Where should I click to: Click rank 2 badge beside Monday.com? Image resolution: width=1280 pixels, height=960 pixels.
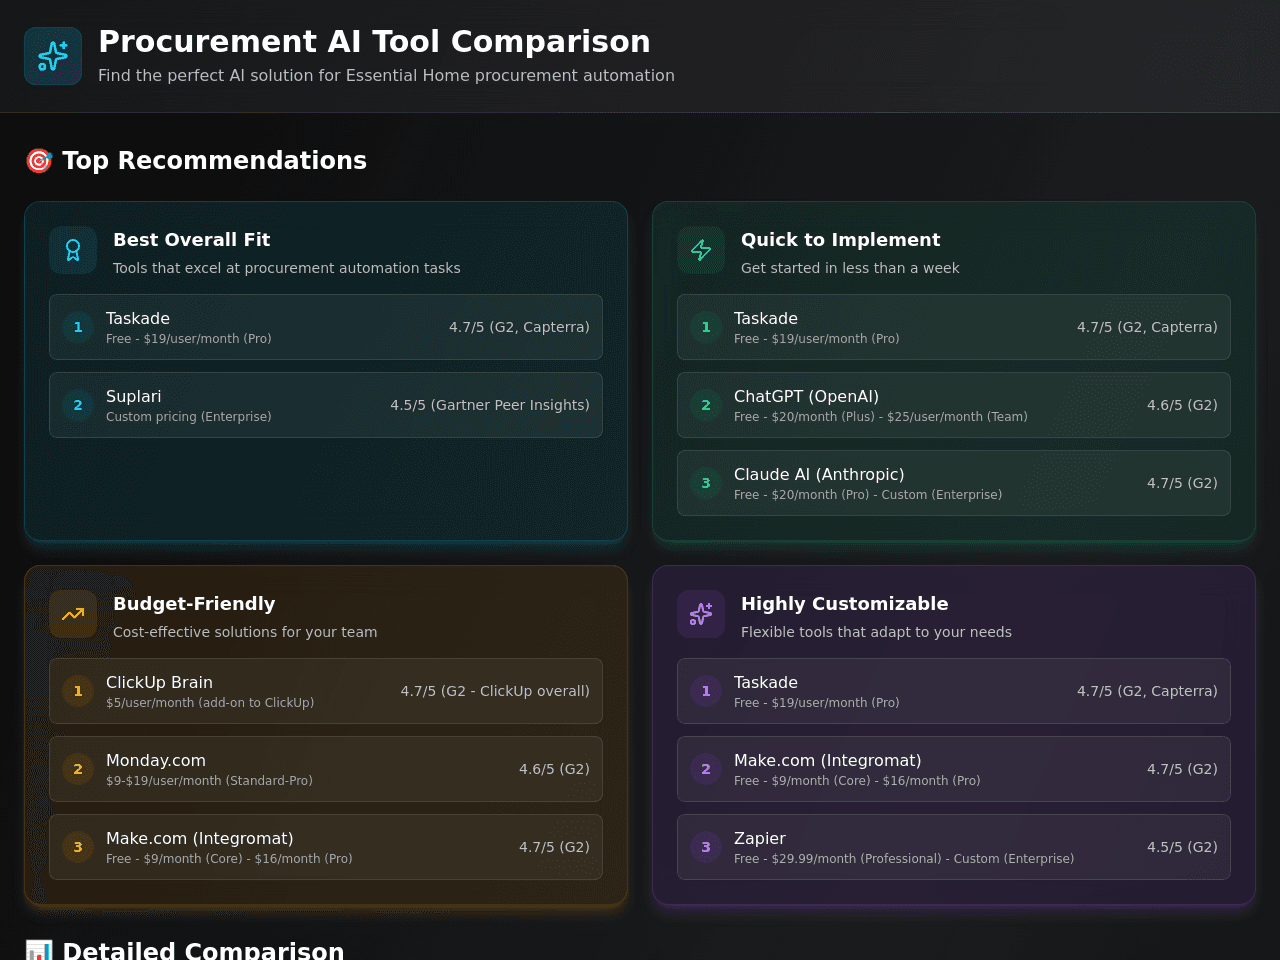click(78, 769)
